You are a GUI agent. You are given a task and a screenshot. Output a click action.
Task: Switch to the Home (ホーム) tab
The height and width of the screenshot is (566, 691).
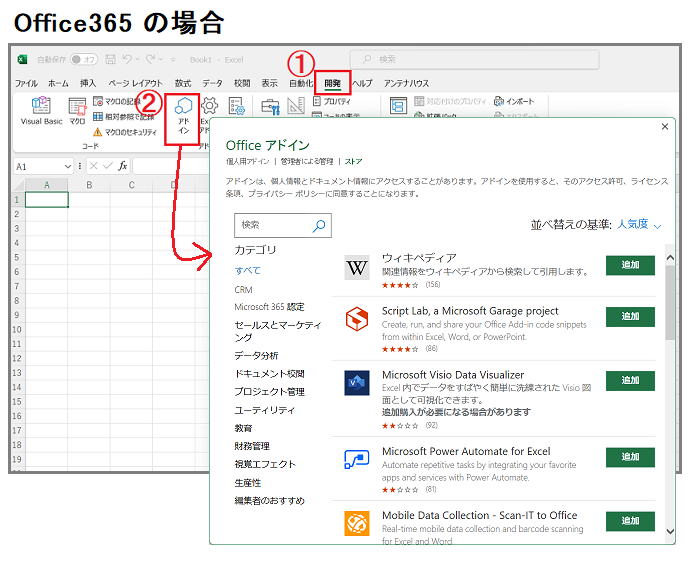point(58,83)
